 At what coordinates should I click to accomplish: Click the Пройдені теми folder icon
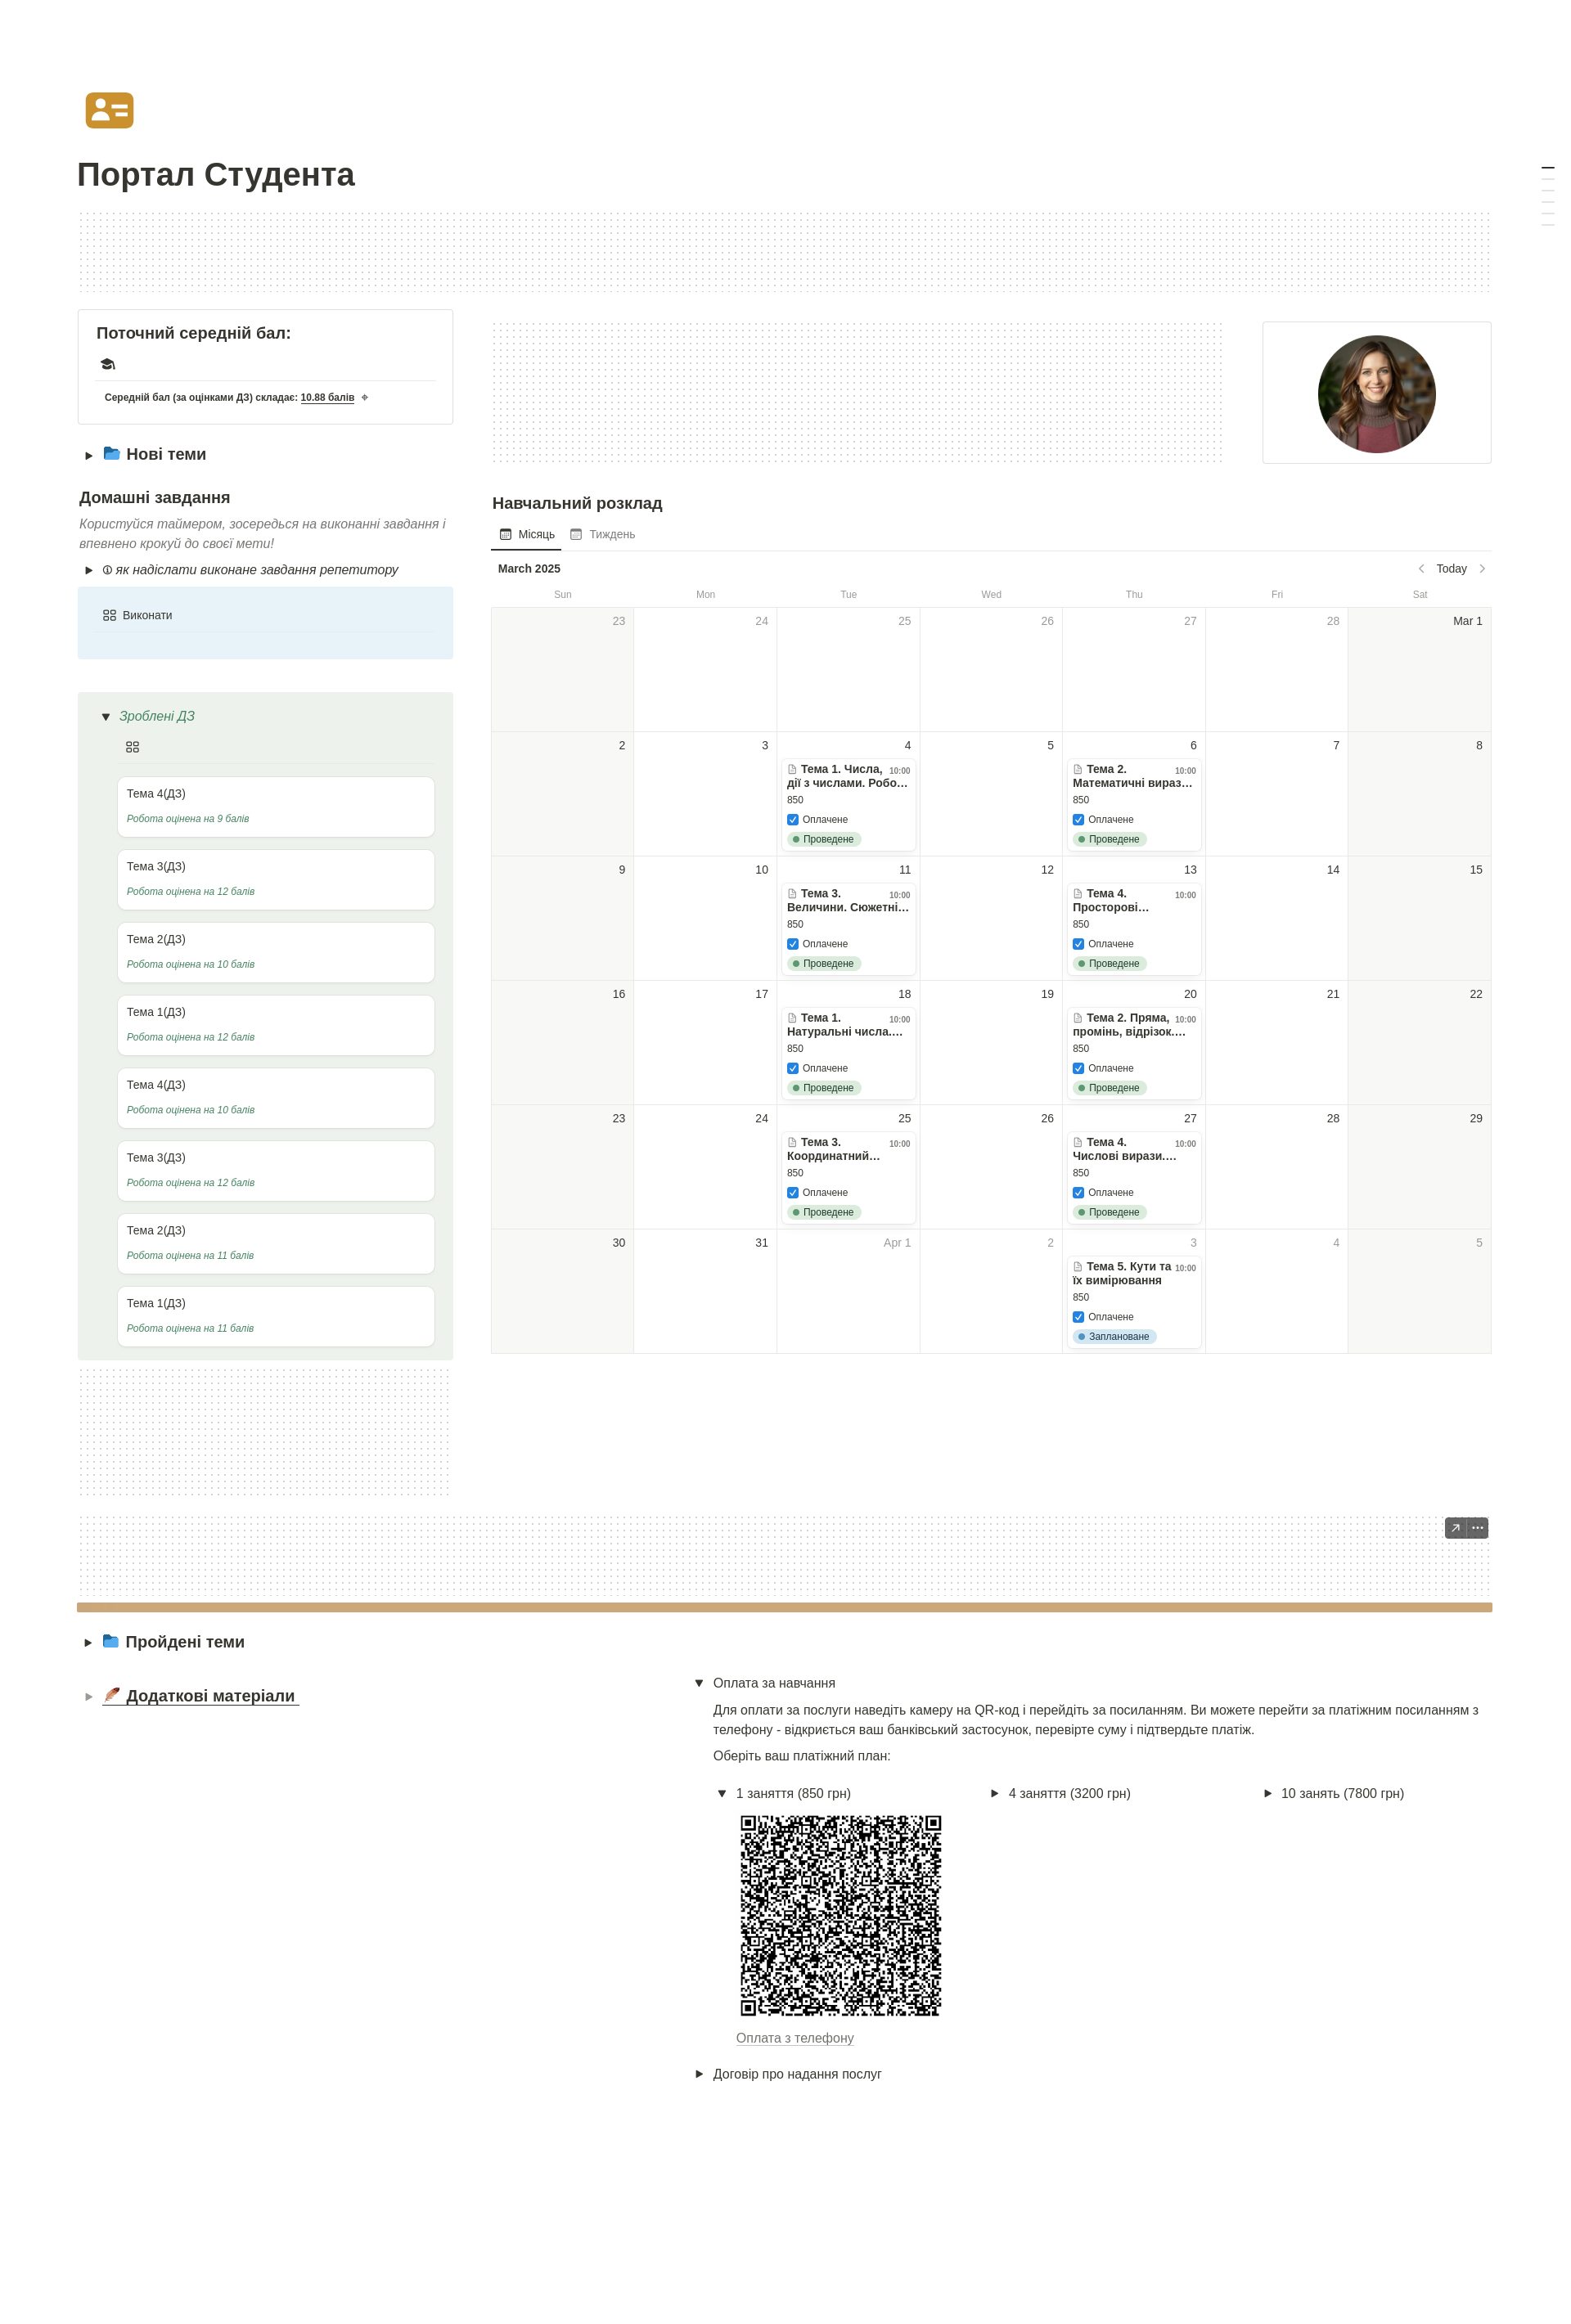pos(111,1641)
